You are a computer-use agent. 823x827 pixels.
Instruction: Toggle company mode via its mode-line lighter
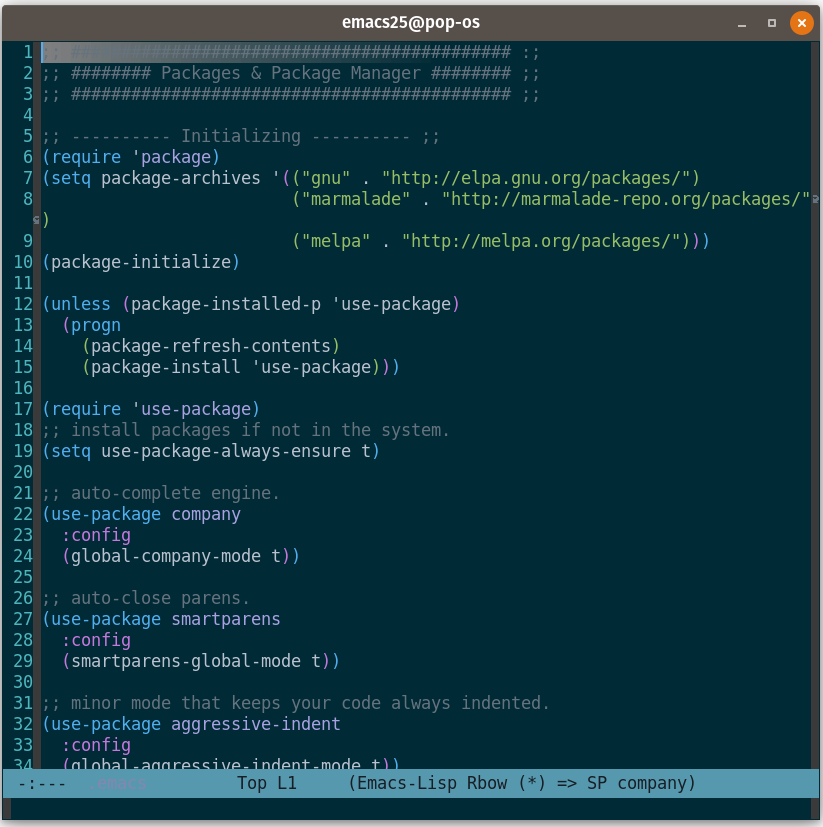click(x=649, y=783)
